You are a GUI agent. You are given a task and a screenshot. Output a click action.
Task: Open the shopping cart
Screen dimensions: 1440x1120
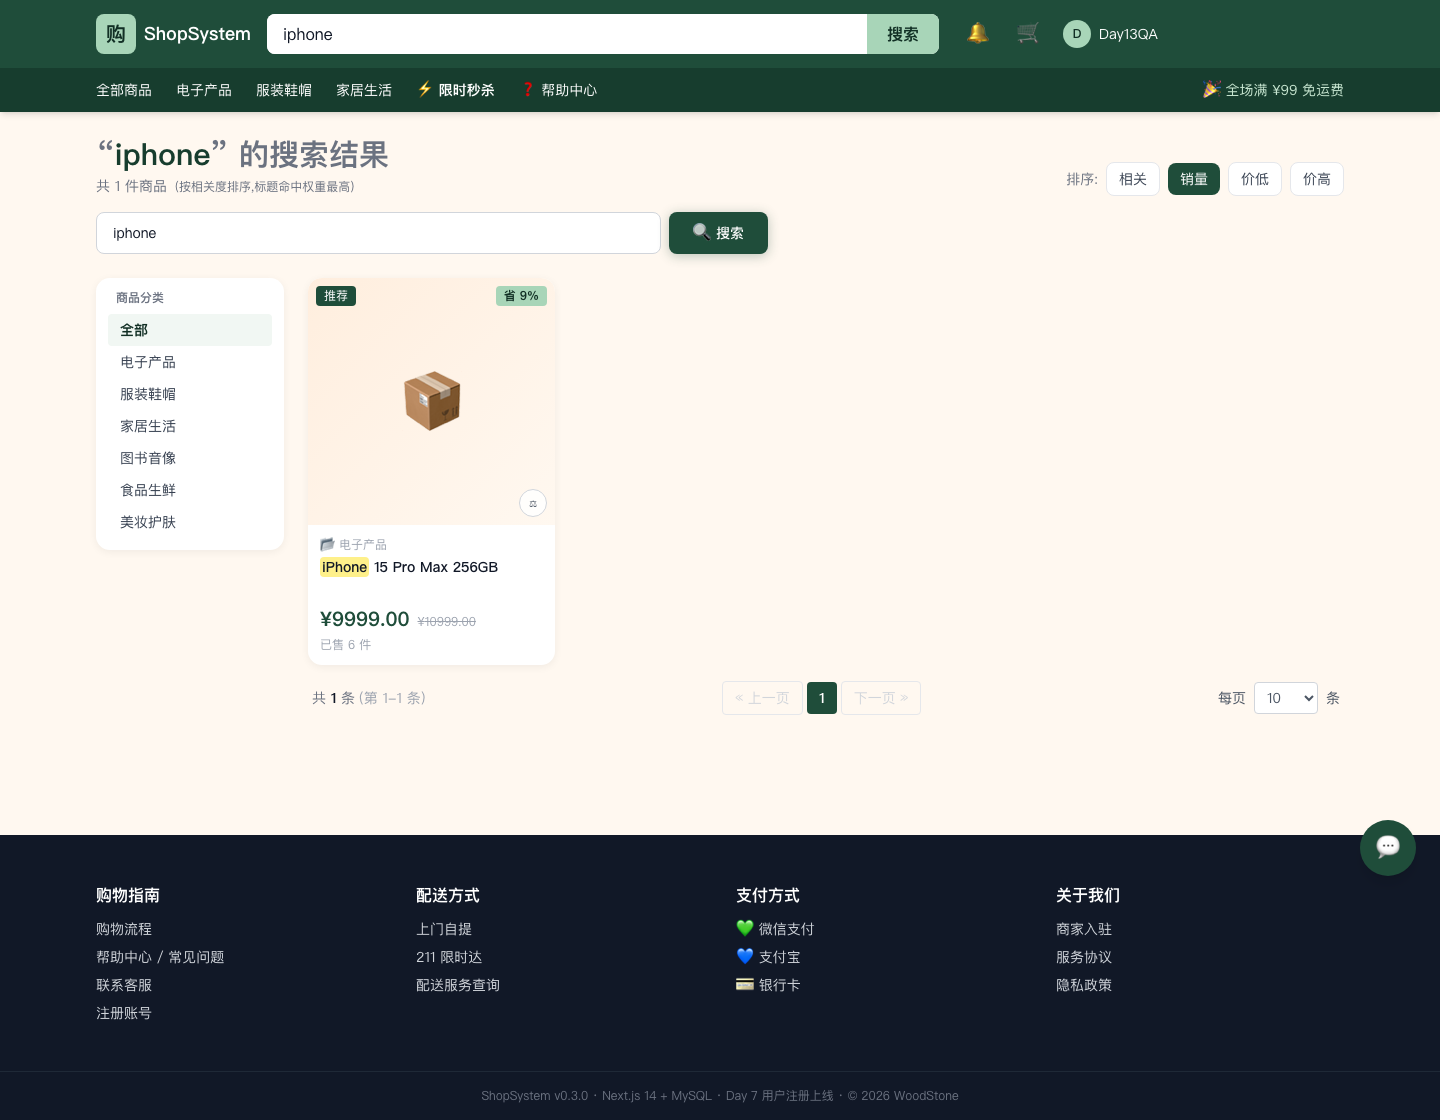tap(1028, 34)
